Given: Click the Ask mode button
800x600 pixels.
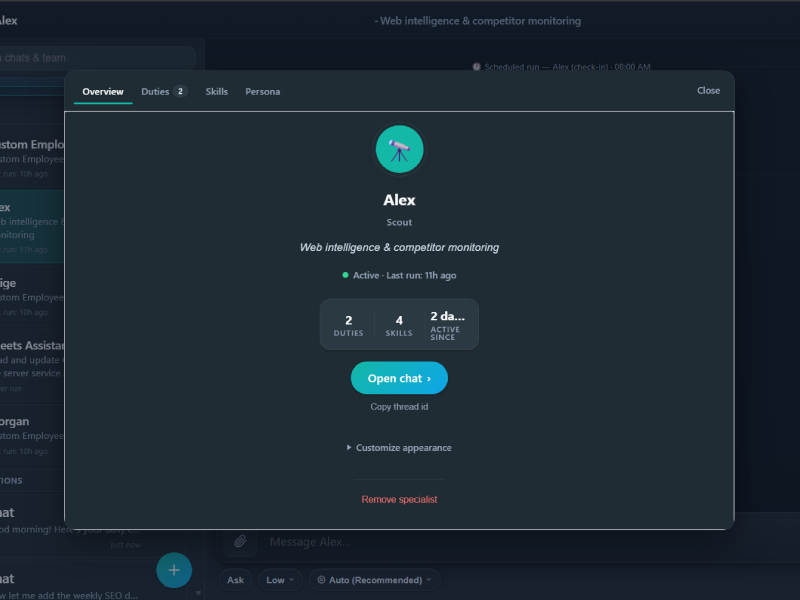Looking at the screenshot, I should click(x=235, y=580).
